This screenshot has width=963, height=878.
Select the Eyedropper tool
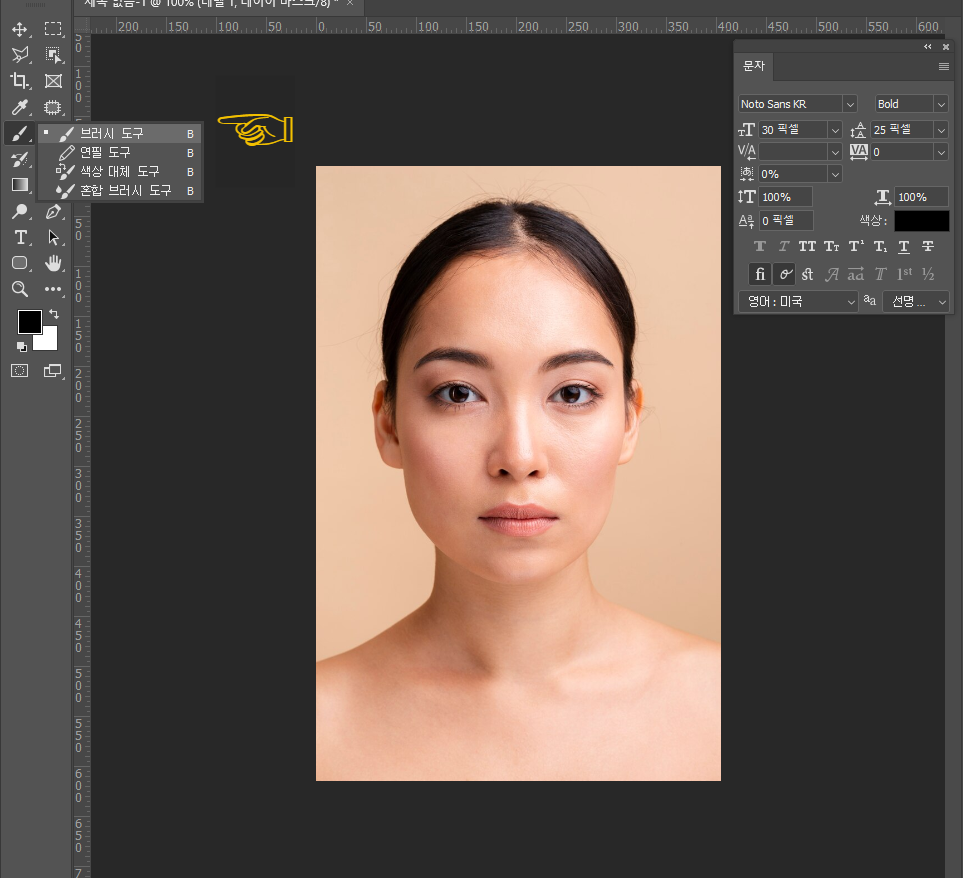20,107
